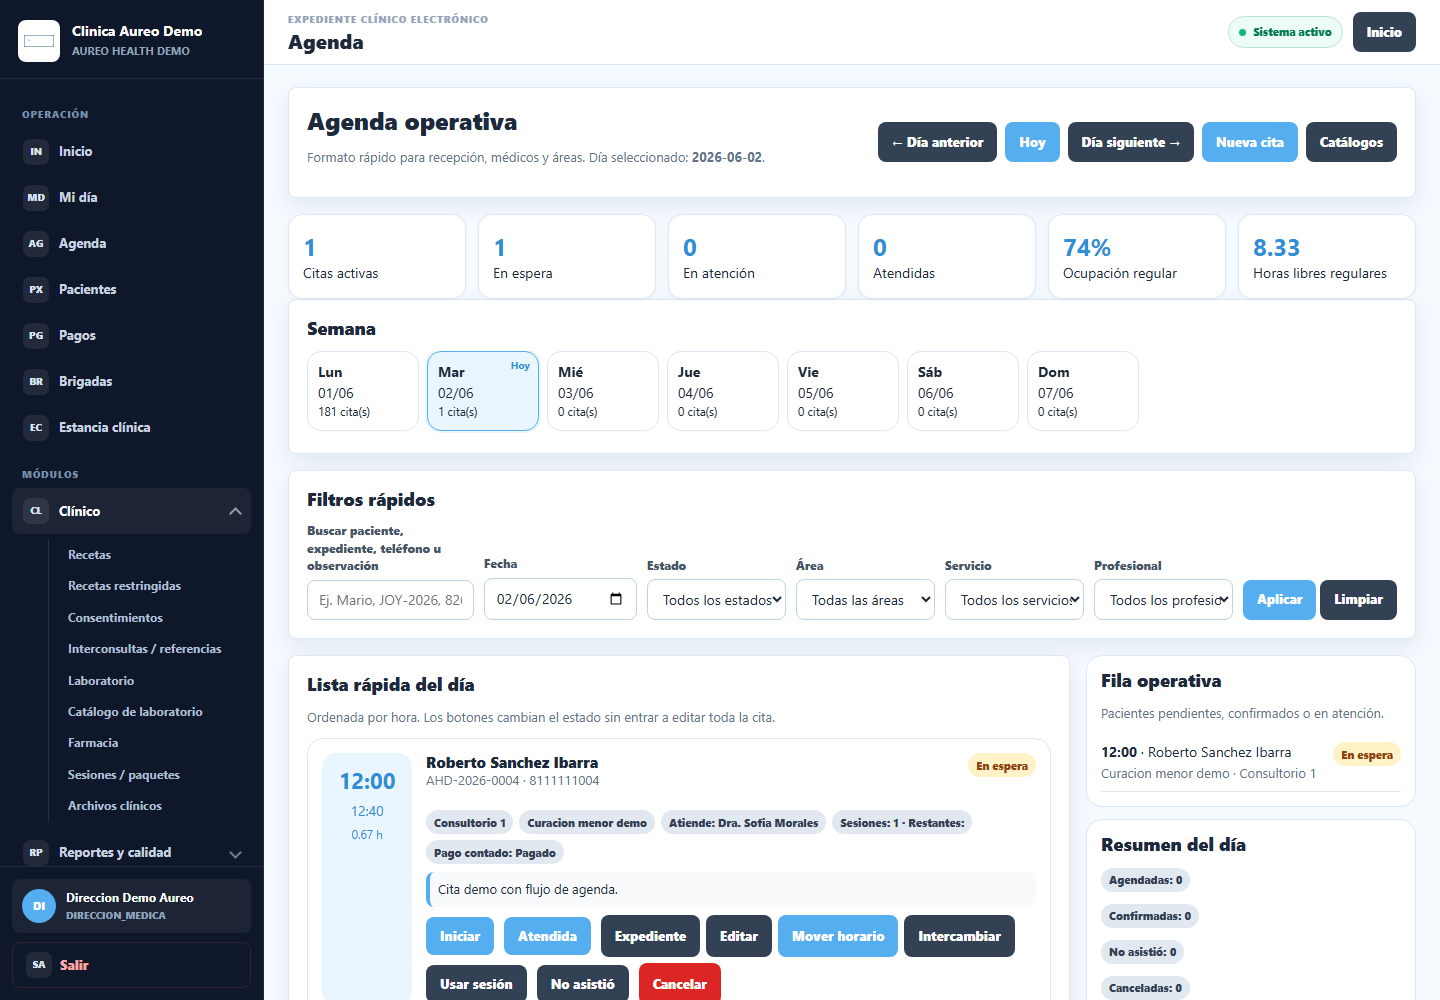The image size is (1440, 1000).
Task: Open Archivos clínicos submenu item
Action: click(x=115, y=806)
